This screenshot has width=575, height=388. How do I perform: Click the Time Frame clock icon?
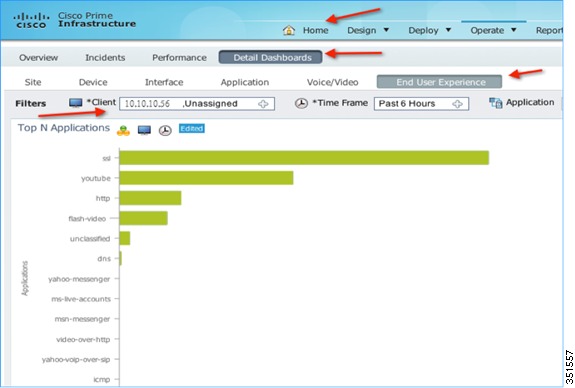tap(301, 103)
